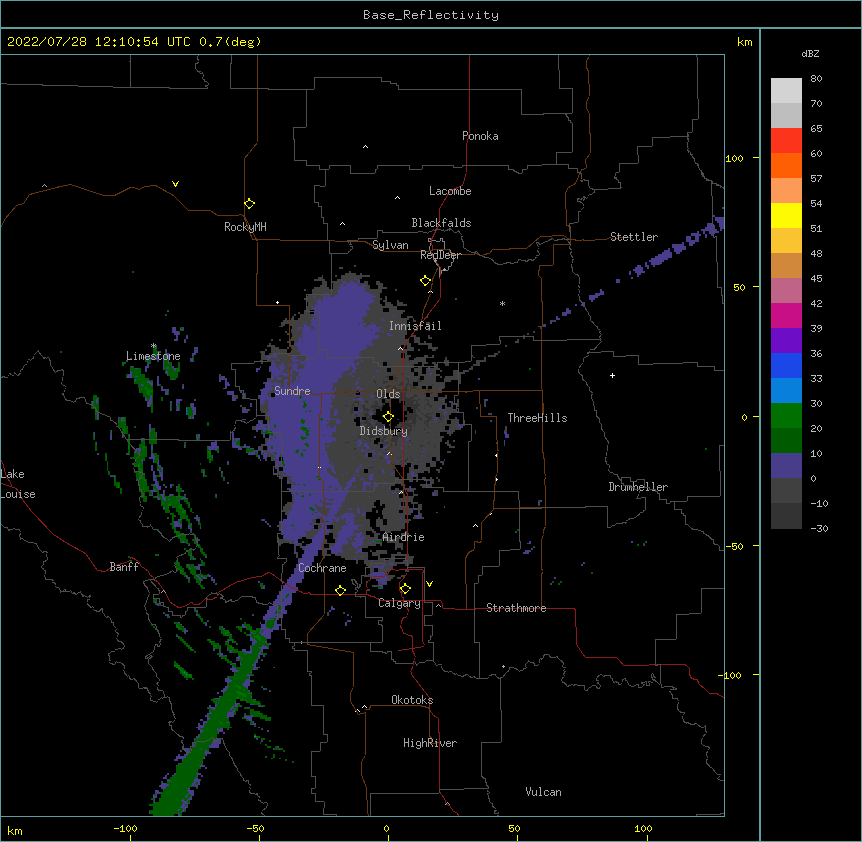Select the bright green 20-30 dBZ swatch
This screenshot has width=862, height=842.
pyautogui.click(x=786, y=416)
